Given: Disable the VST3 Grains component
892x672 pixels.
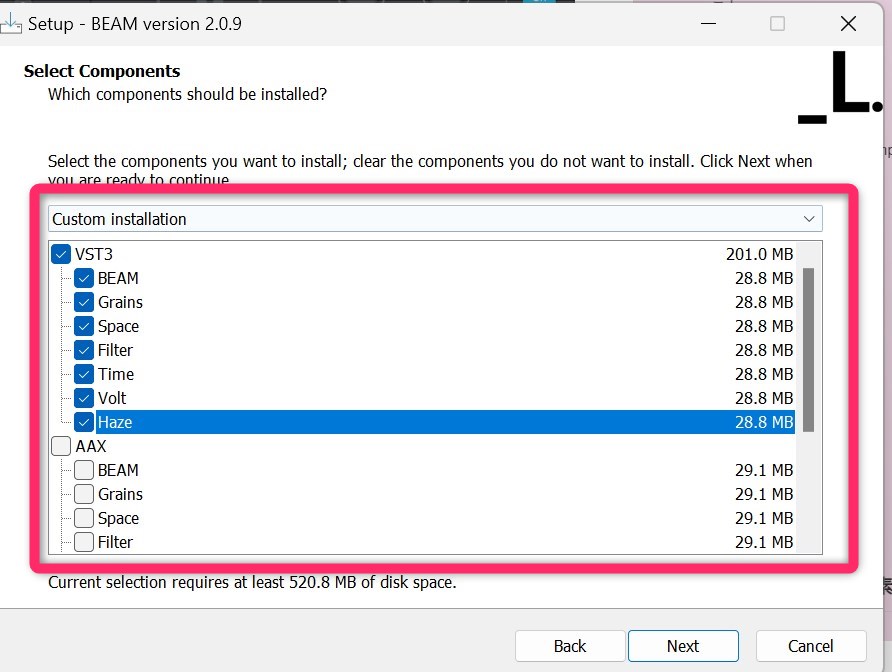Looking at the screenshot, I should [84, 302].
